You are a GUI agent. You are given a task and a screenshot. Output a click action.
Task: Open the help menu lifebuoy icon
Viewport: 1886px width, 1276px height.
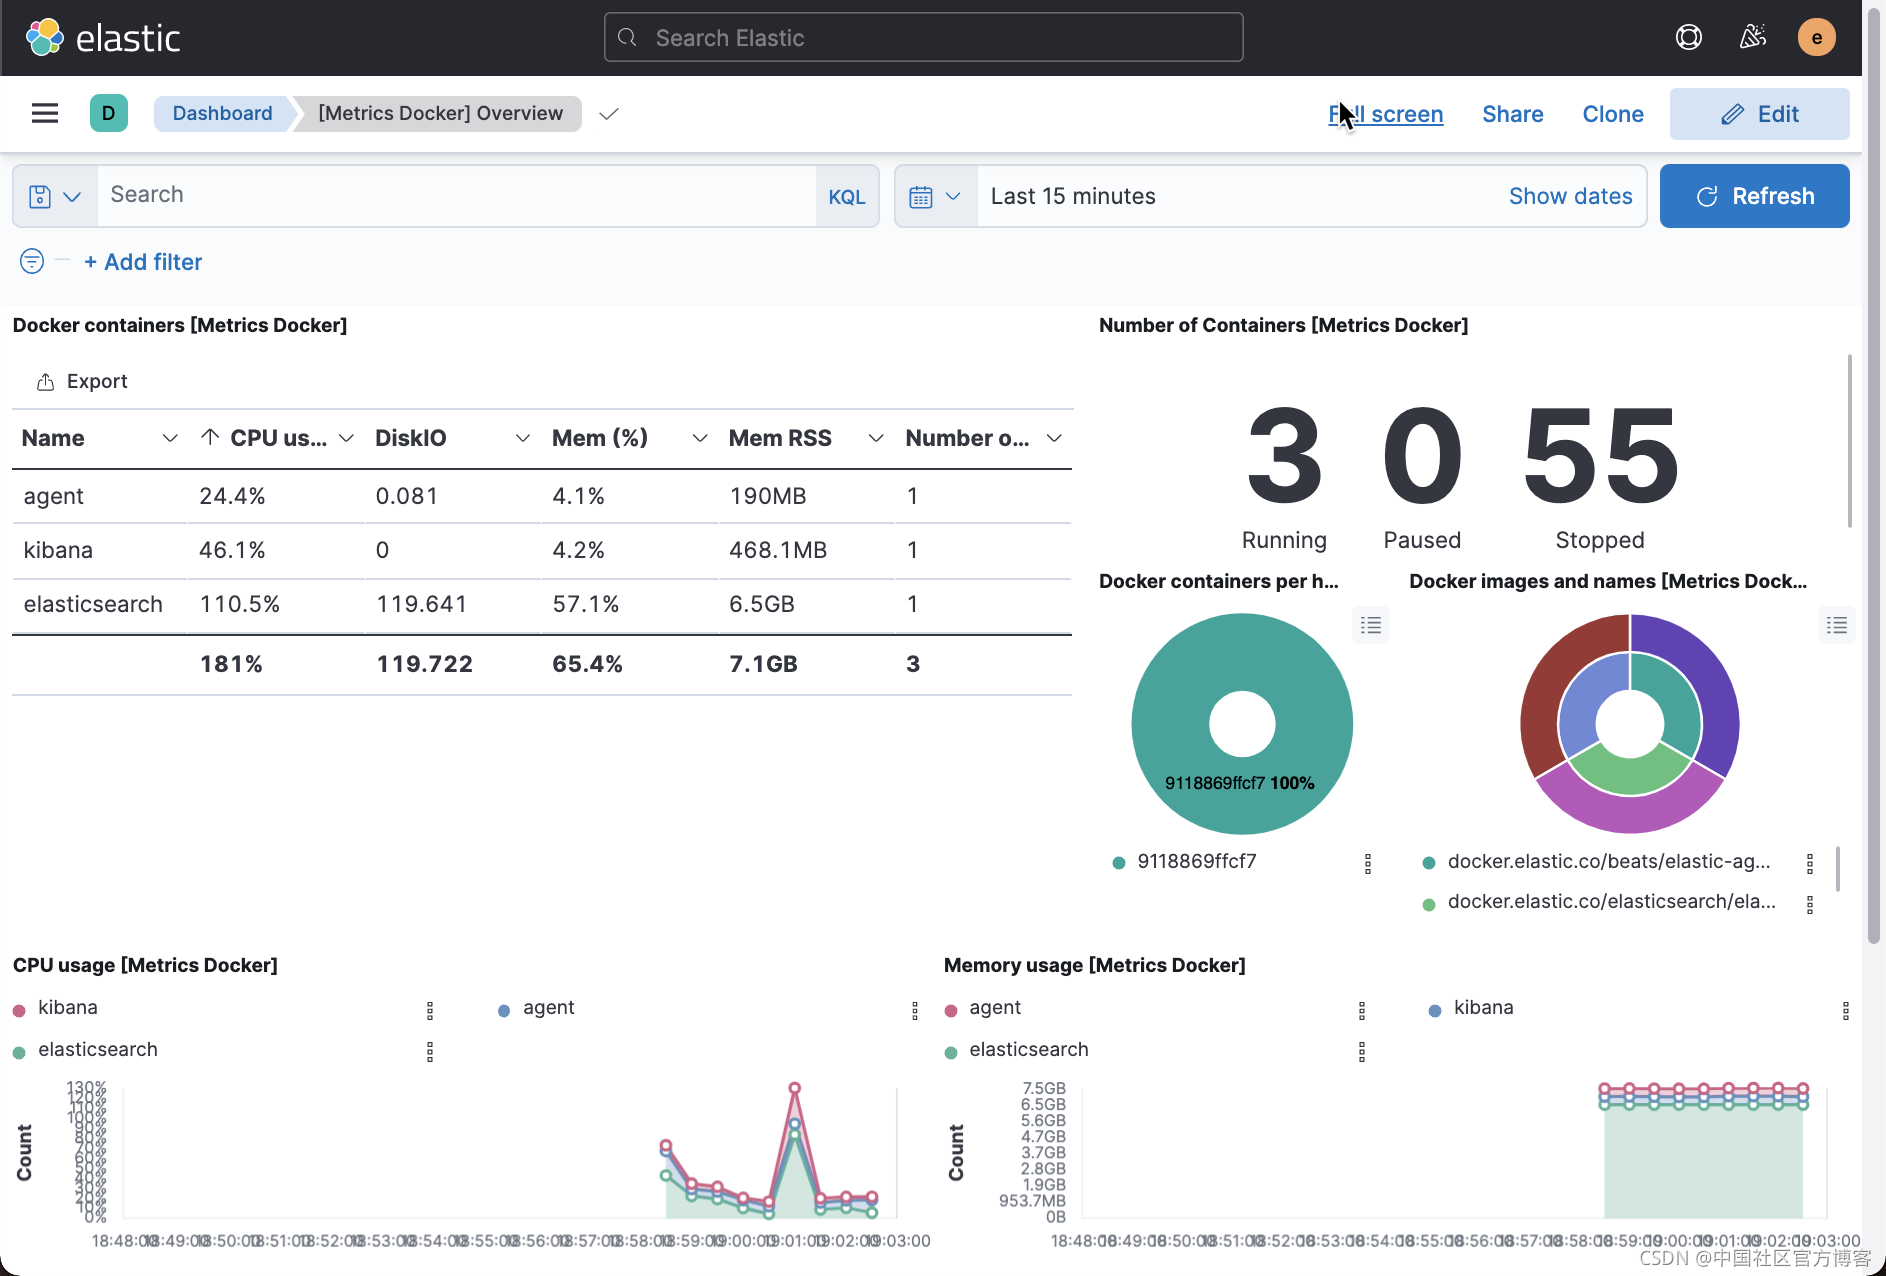click(x=1689, y=38)
